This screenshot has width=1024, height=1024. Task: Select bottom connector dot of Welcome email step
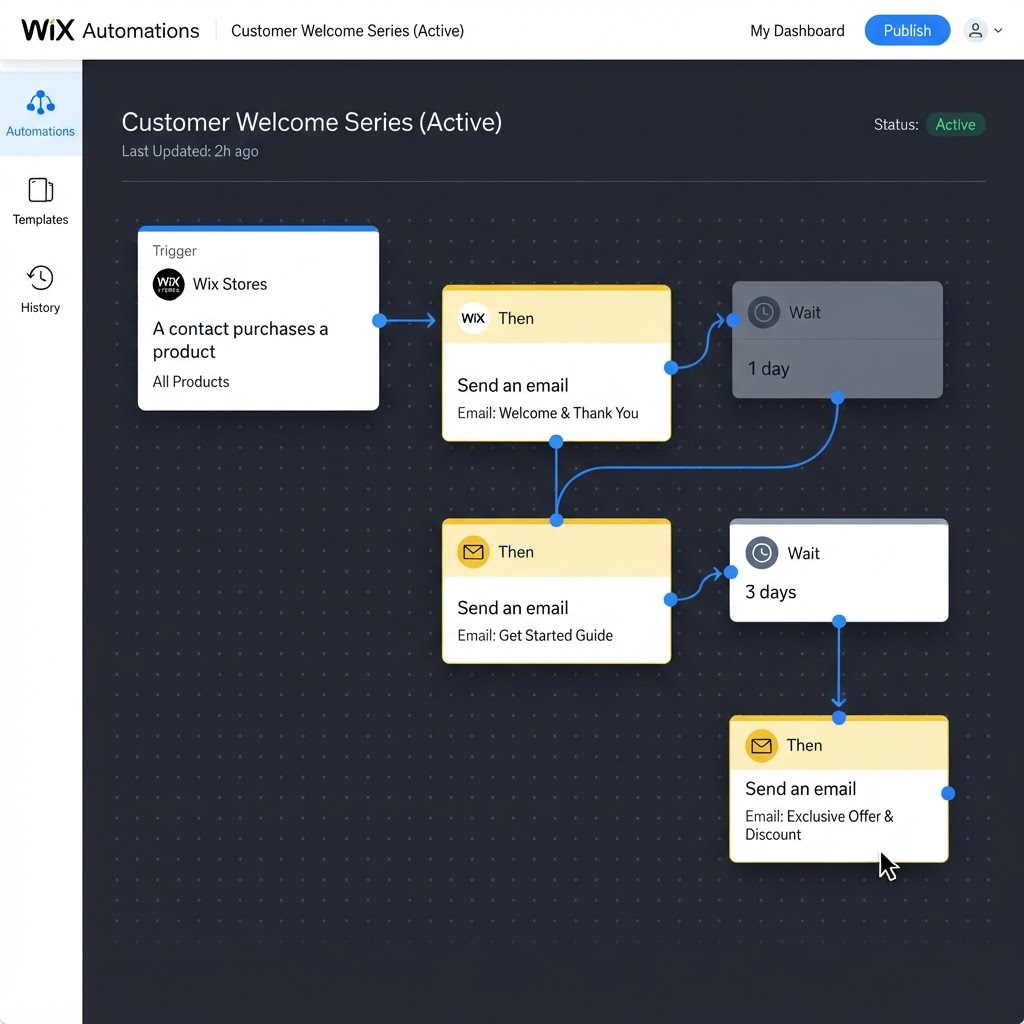pyautogui.click(x=556, y=441)
